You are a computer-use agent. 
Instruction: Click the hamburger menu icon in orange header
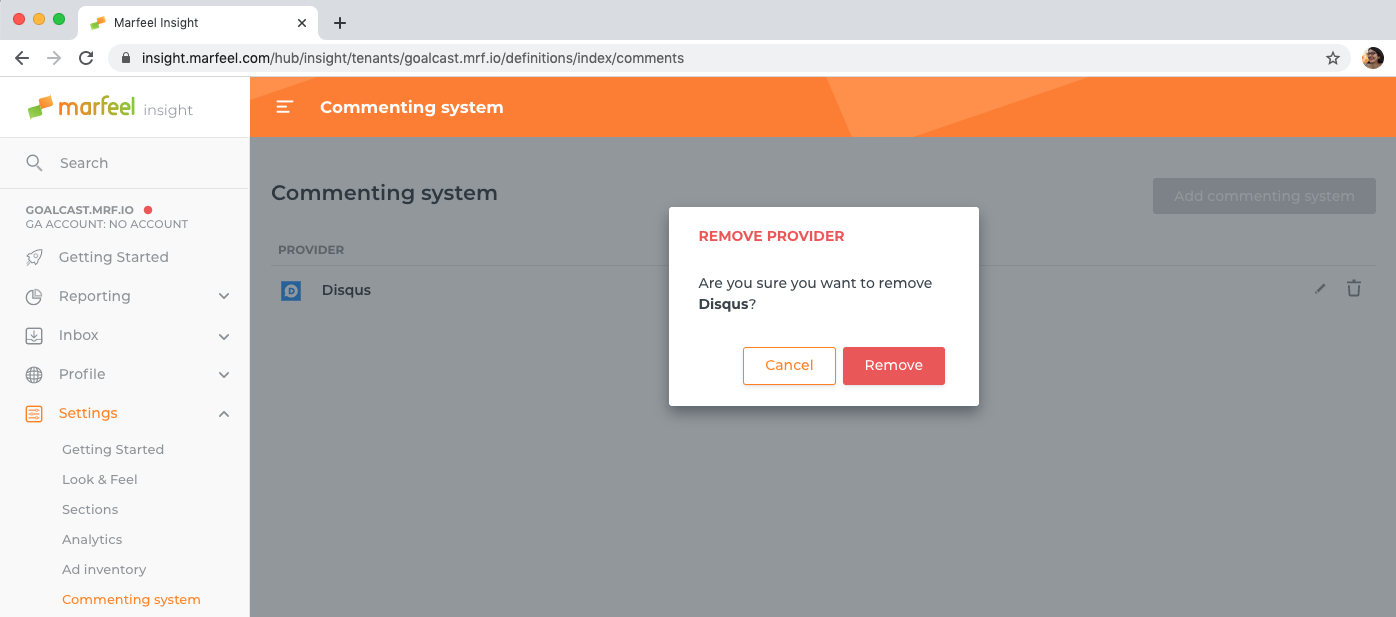285,107
